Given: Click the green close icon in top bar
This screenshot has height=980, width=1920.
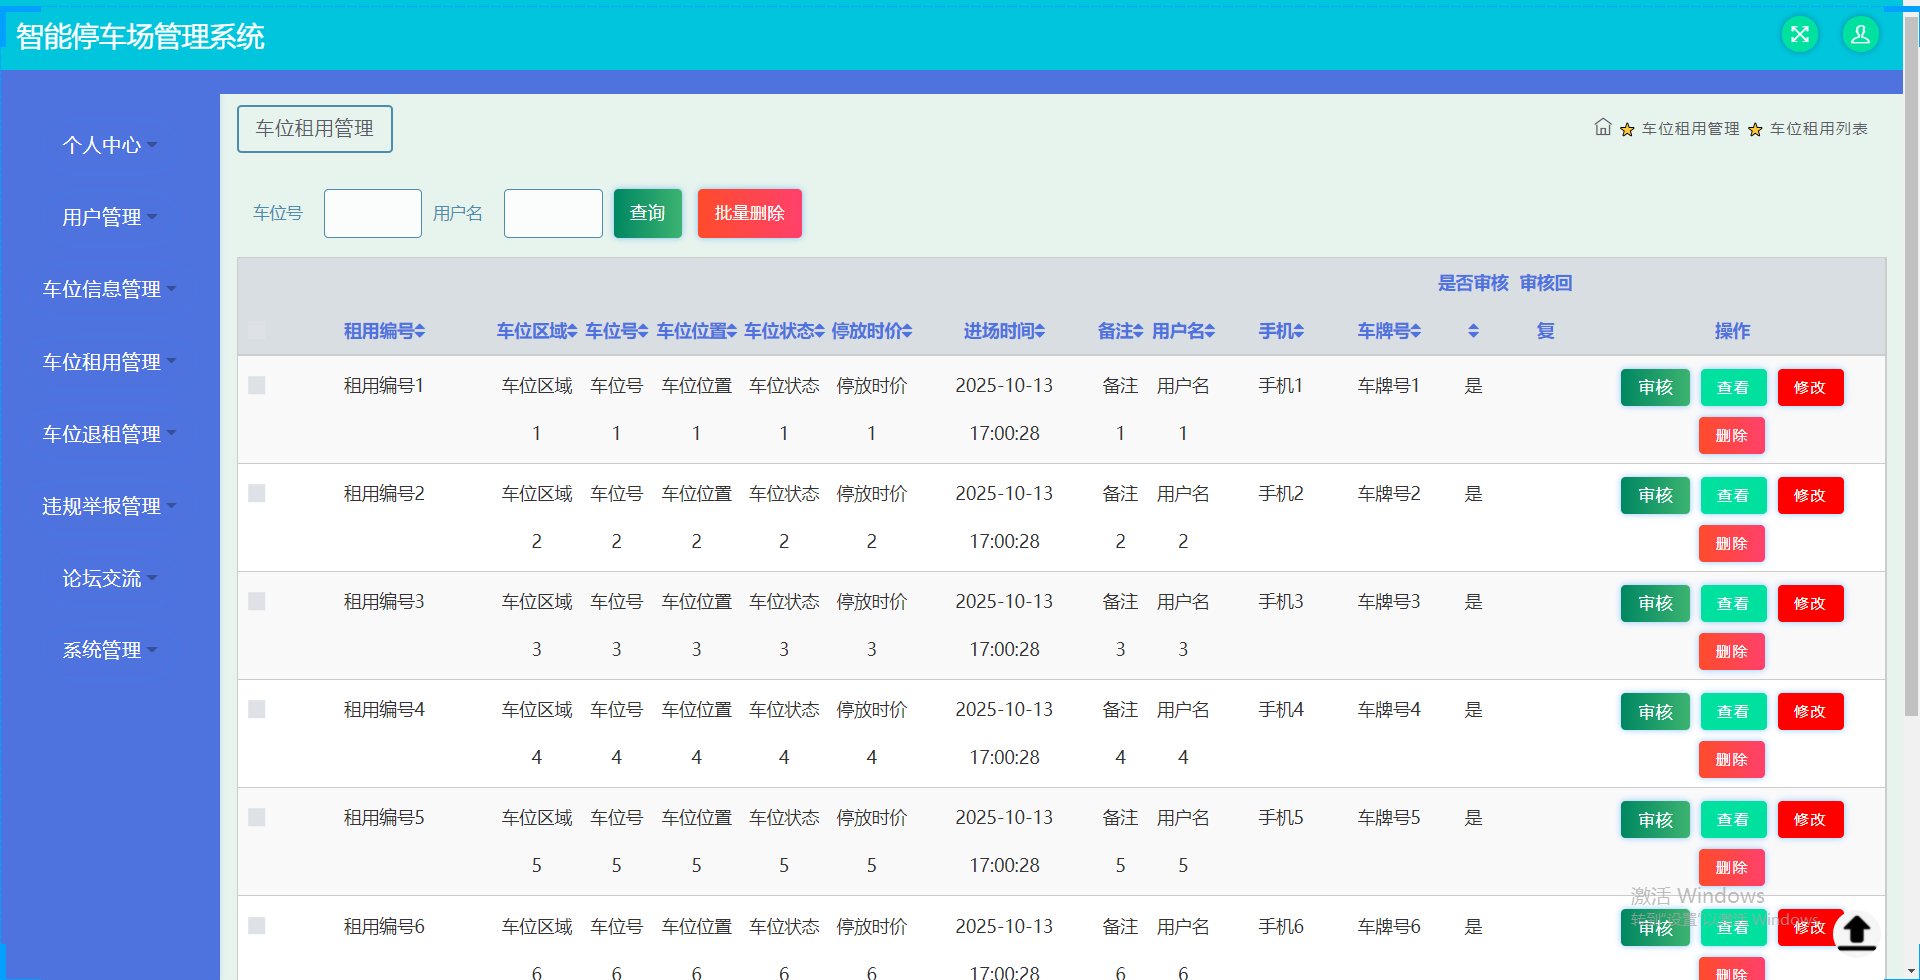Looking at the screenshot, I should (1800, 33).
